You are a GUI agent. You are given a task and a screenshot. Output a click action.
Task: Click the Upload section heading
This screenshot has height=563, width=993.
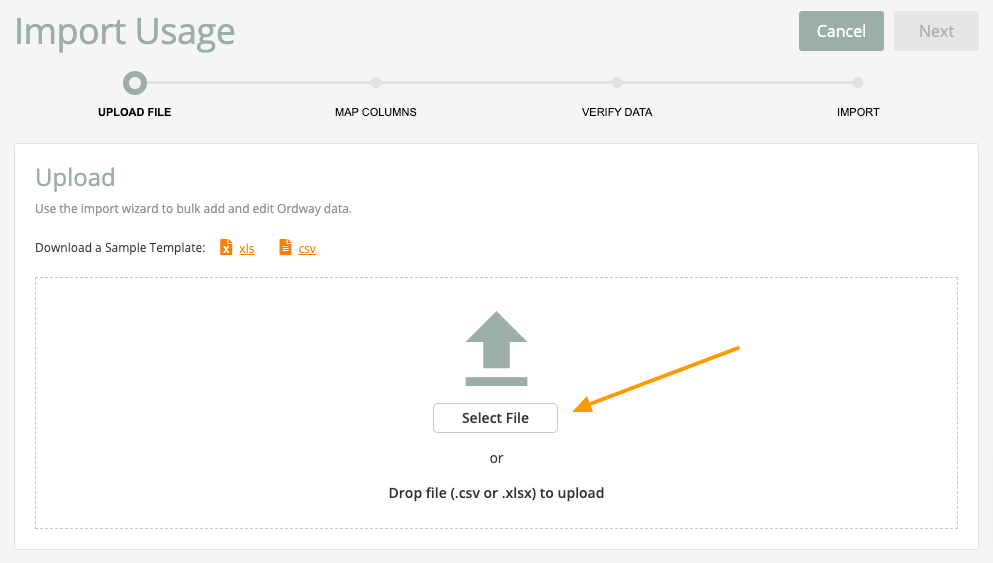click(75, 178)
